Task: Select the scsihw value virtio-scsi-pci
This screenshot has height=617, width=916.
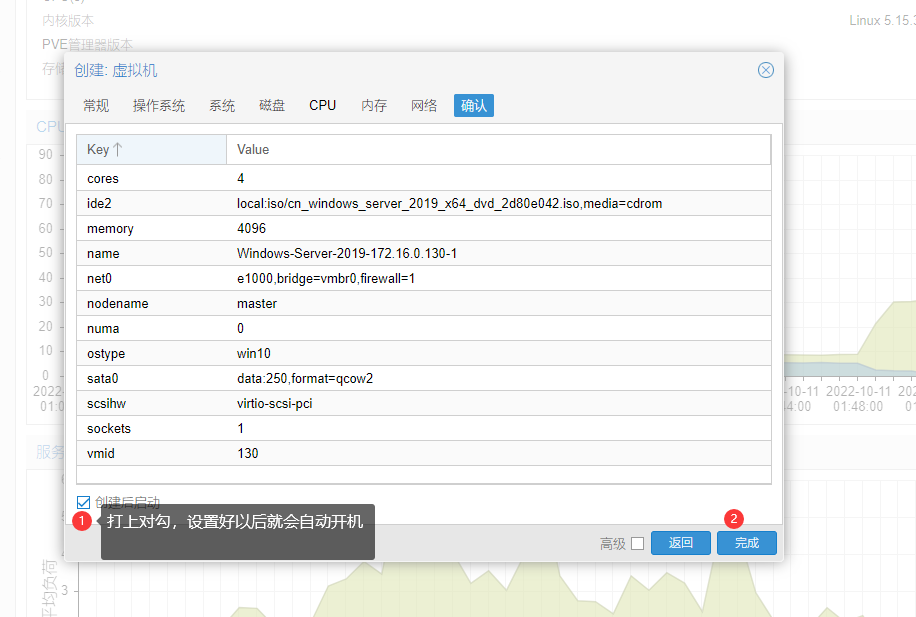Action: (275, 404)
